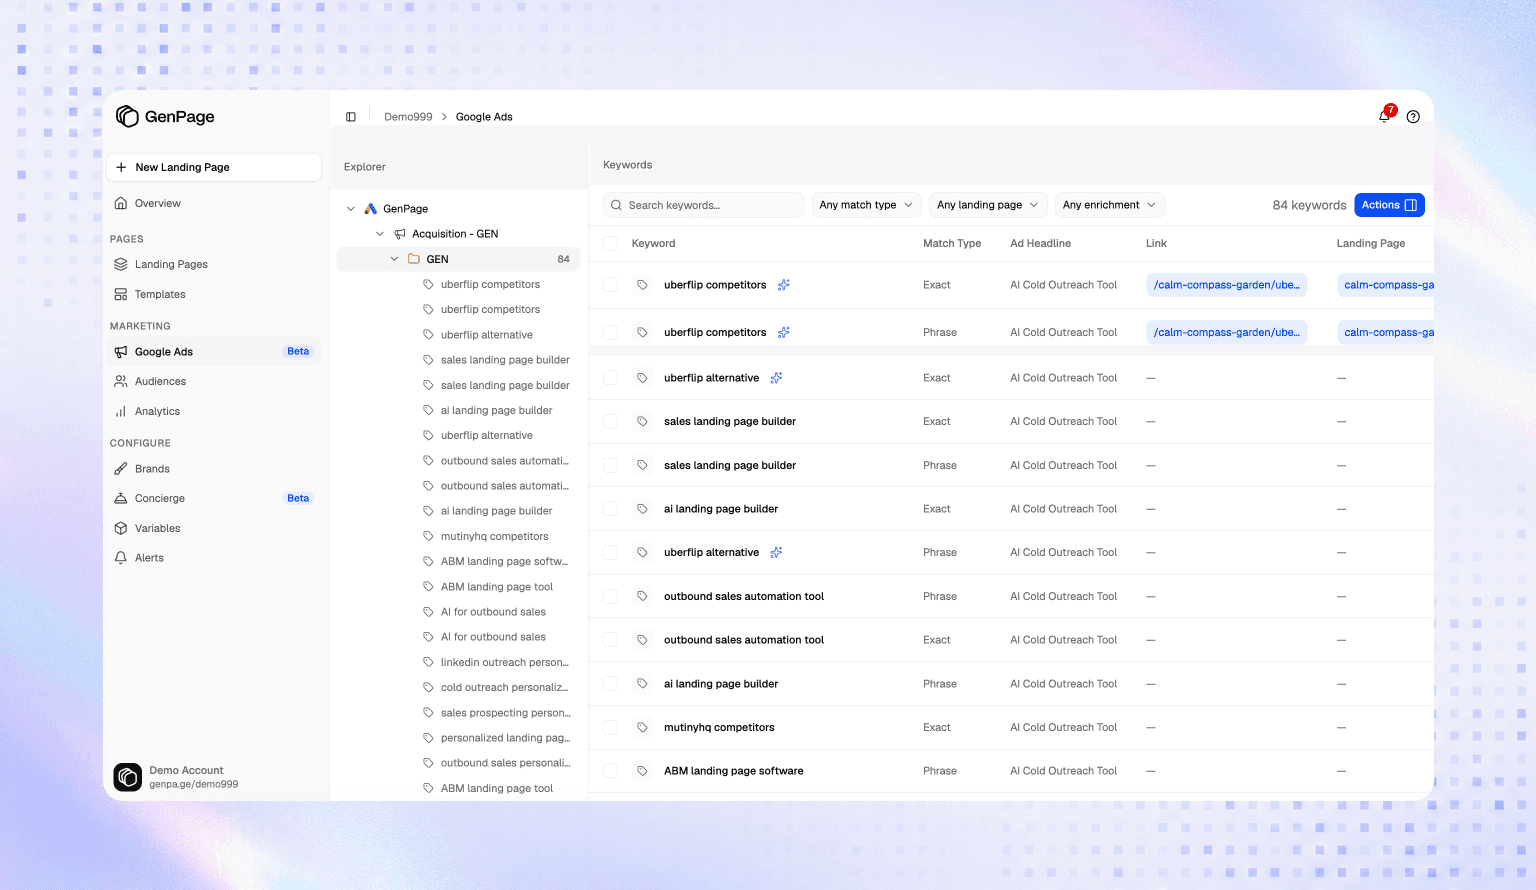Click the Alerts bell icon
Screen dimensions: 1536x890
point(121,558)
